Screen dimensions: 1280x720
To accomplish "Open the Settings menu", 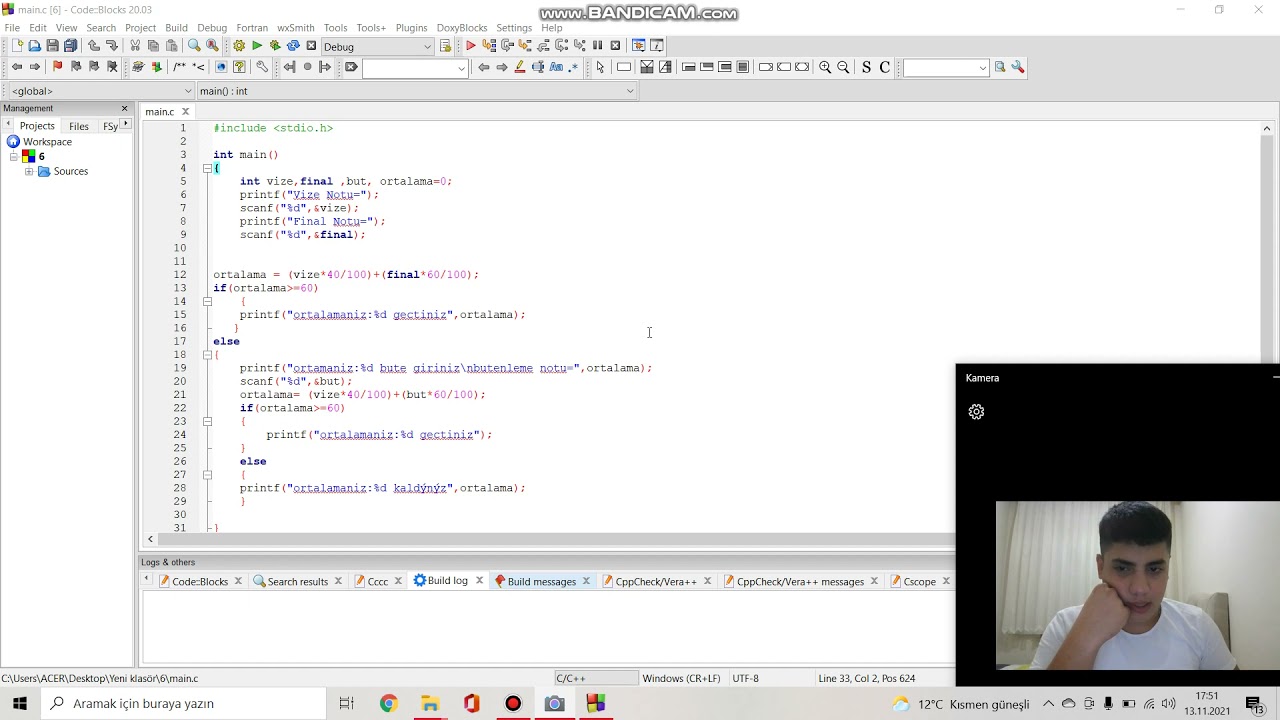I will pos(514,28).
